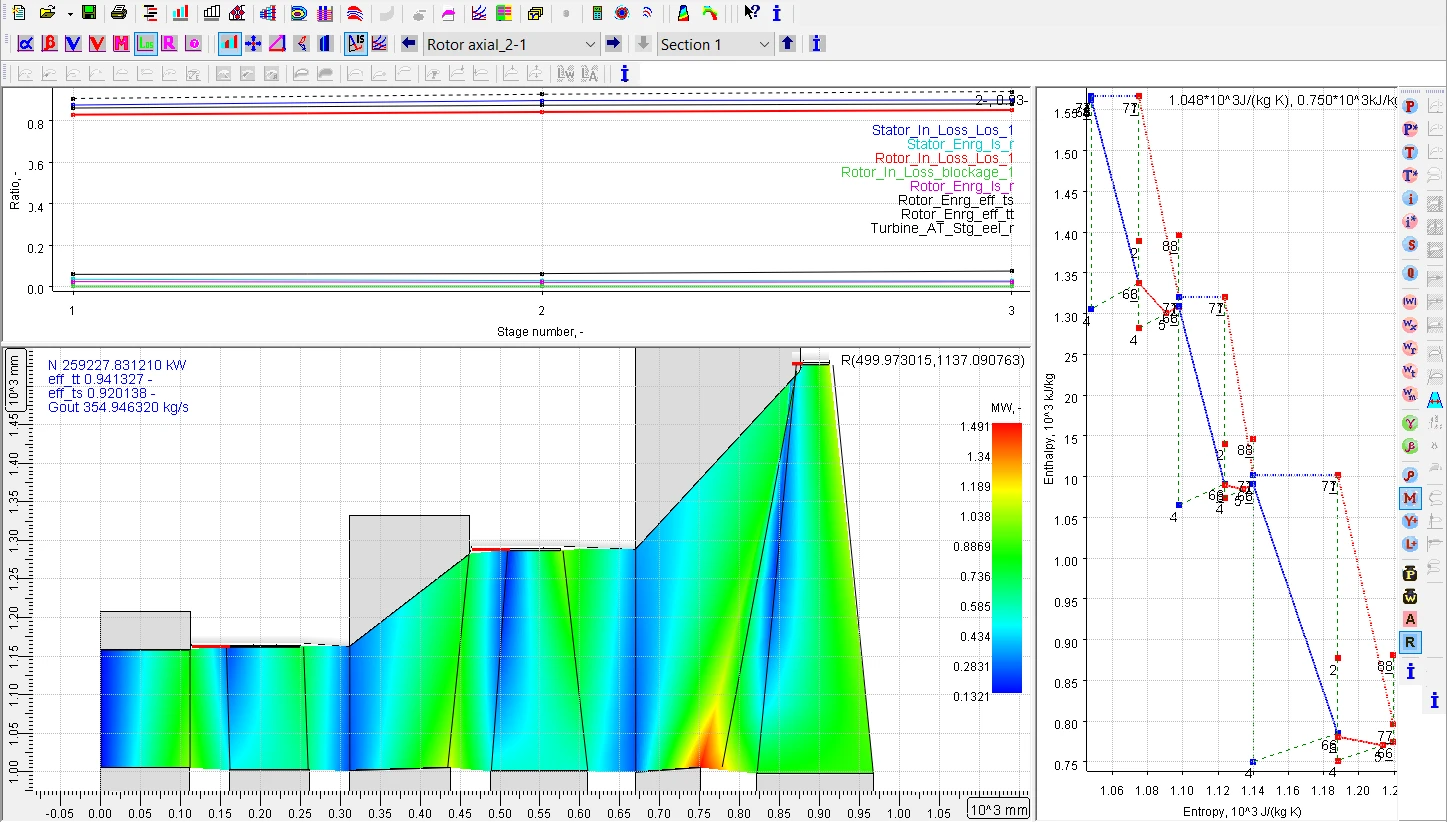The height and width of the screenshot is (822, 1447).
Task: Toggle the R button in right sidebar
Action: 1410,642
